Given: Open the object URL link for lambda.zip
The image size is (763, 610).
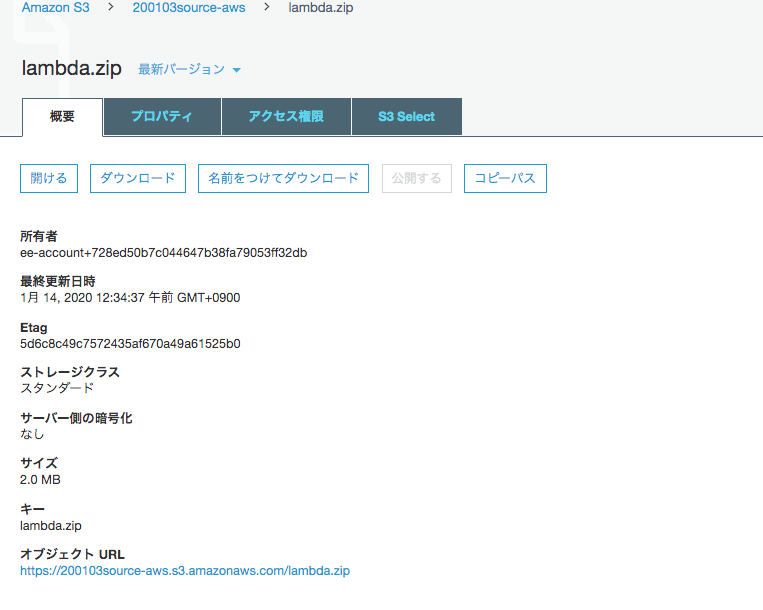Looking at the screenshot, I should (185, 571).
